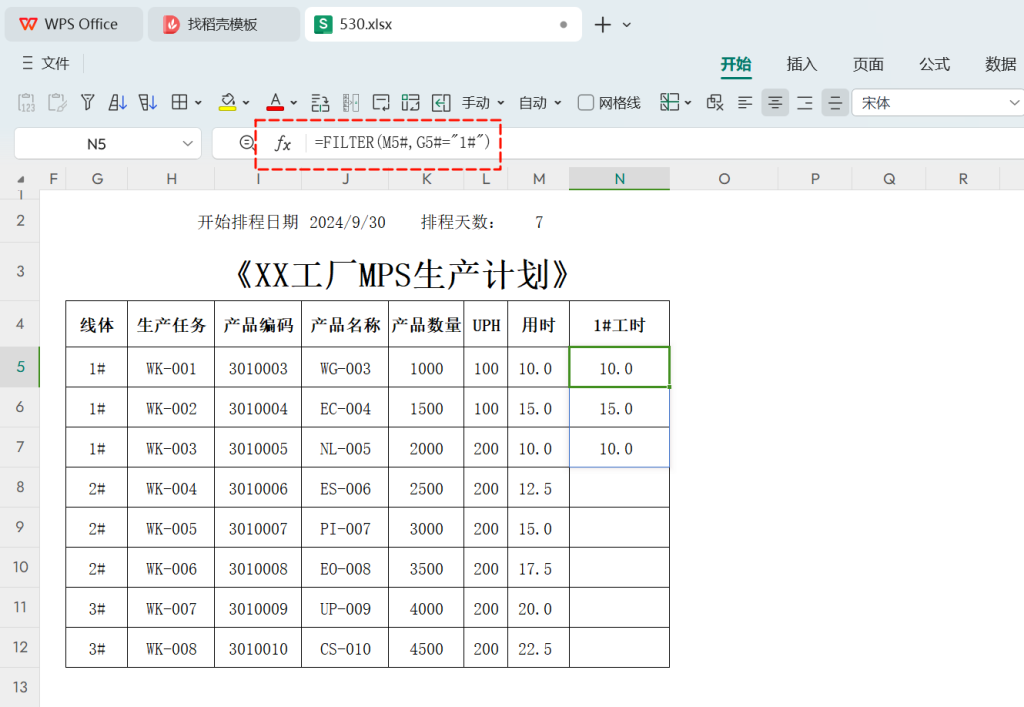Click the box with green left-arrow icon
Viewport: 1024px width, 707px height.
(441, 102)
